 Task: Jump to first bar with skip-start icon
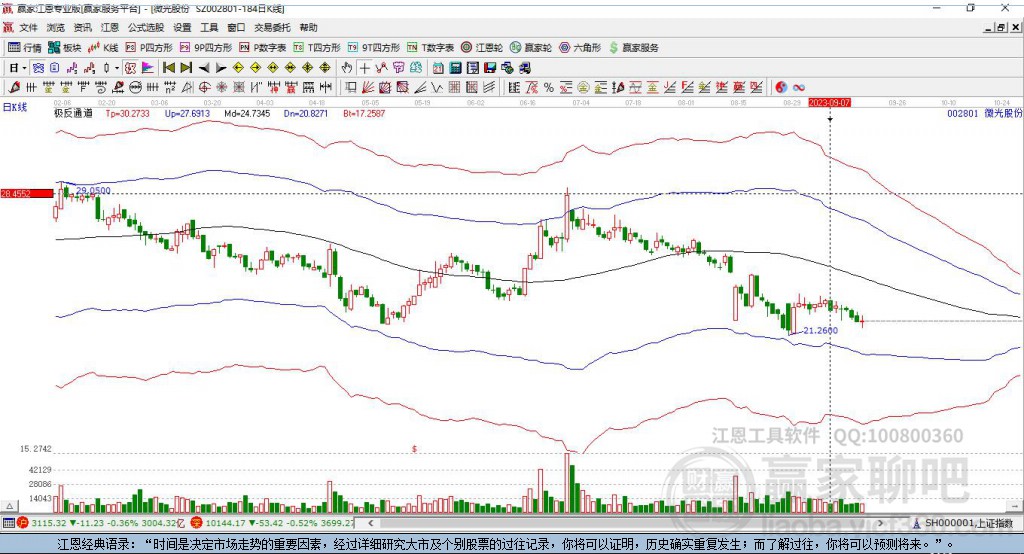(168, 68)
